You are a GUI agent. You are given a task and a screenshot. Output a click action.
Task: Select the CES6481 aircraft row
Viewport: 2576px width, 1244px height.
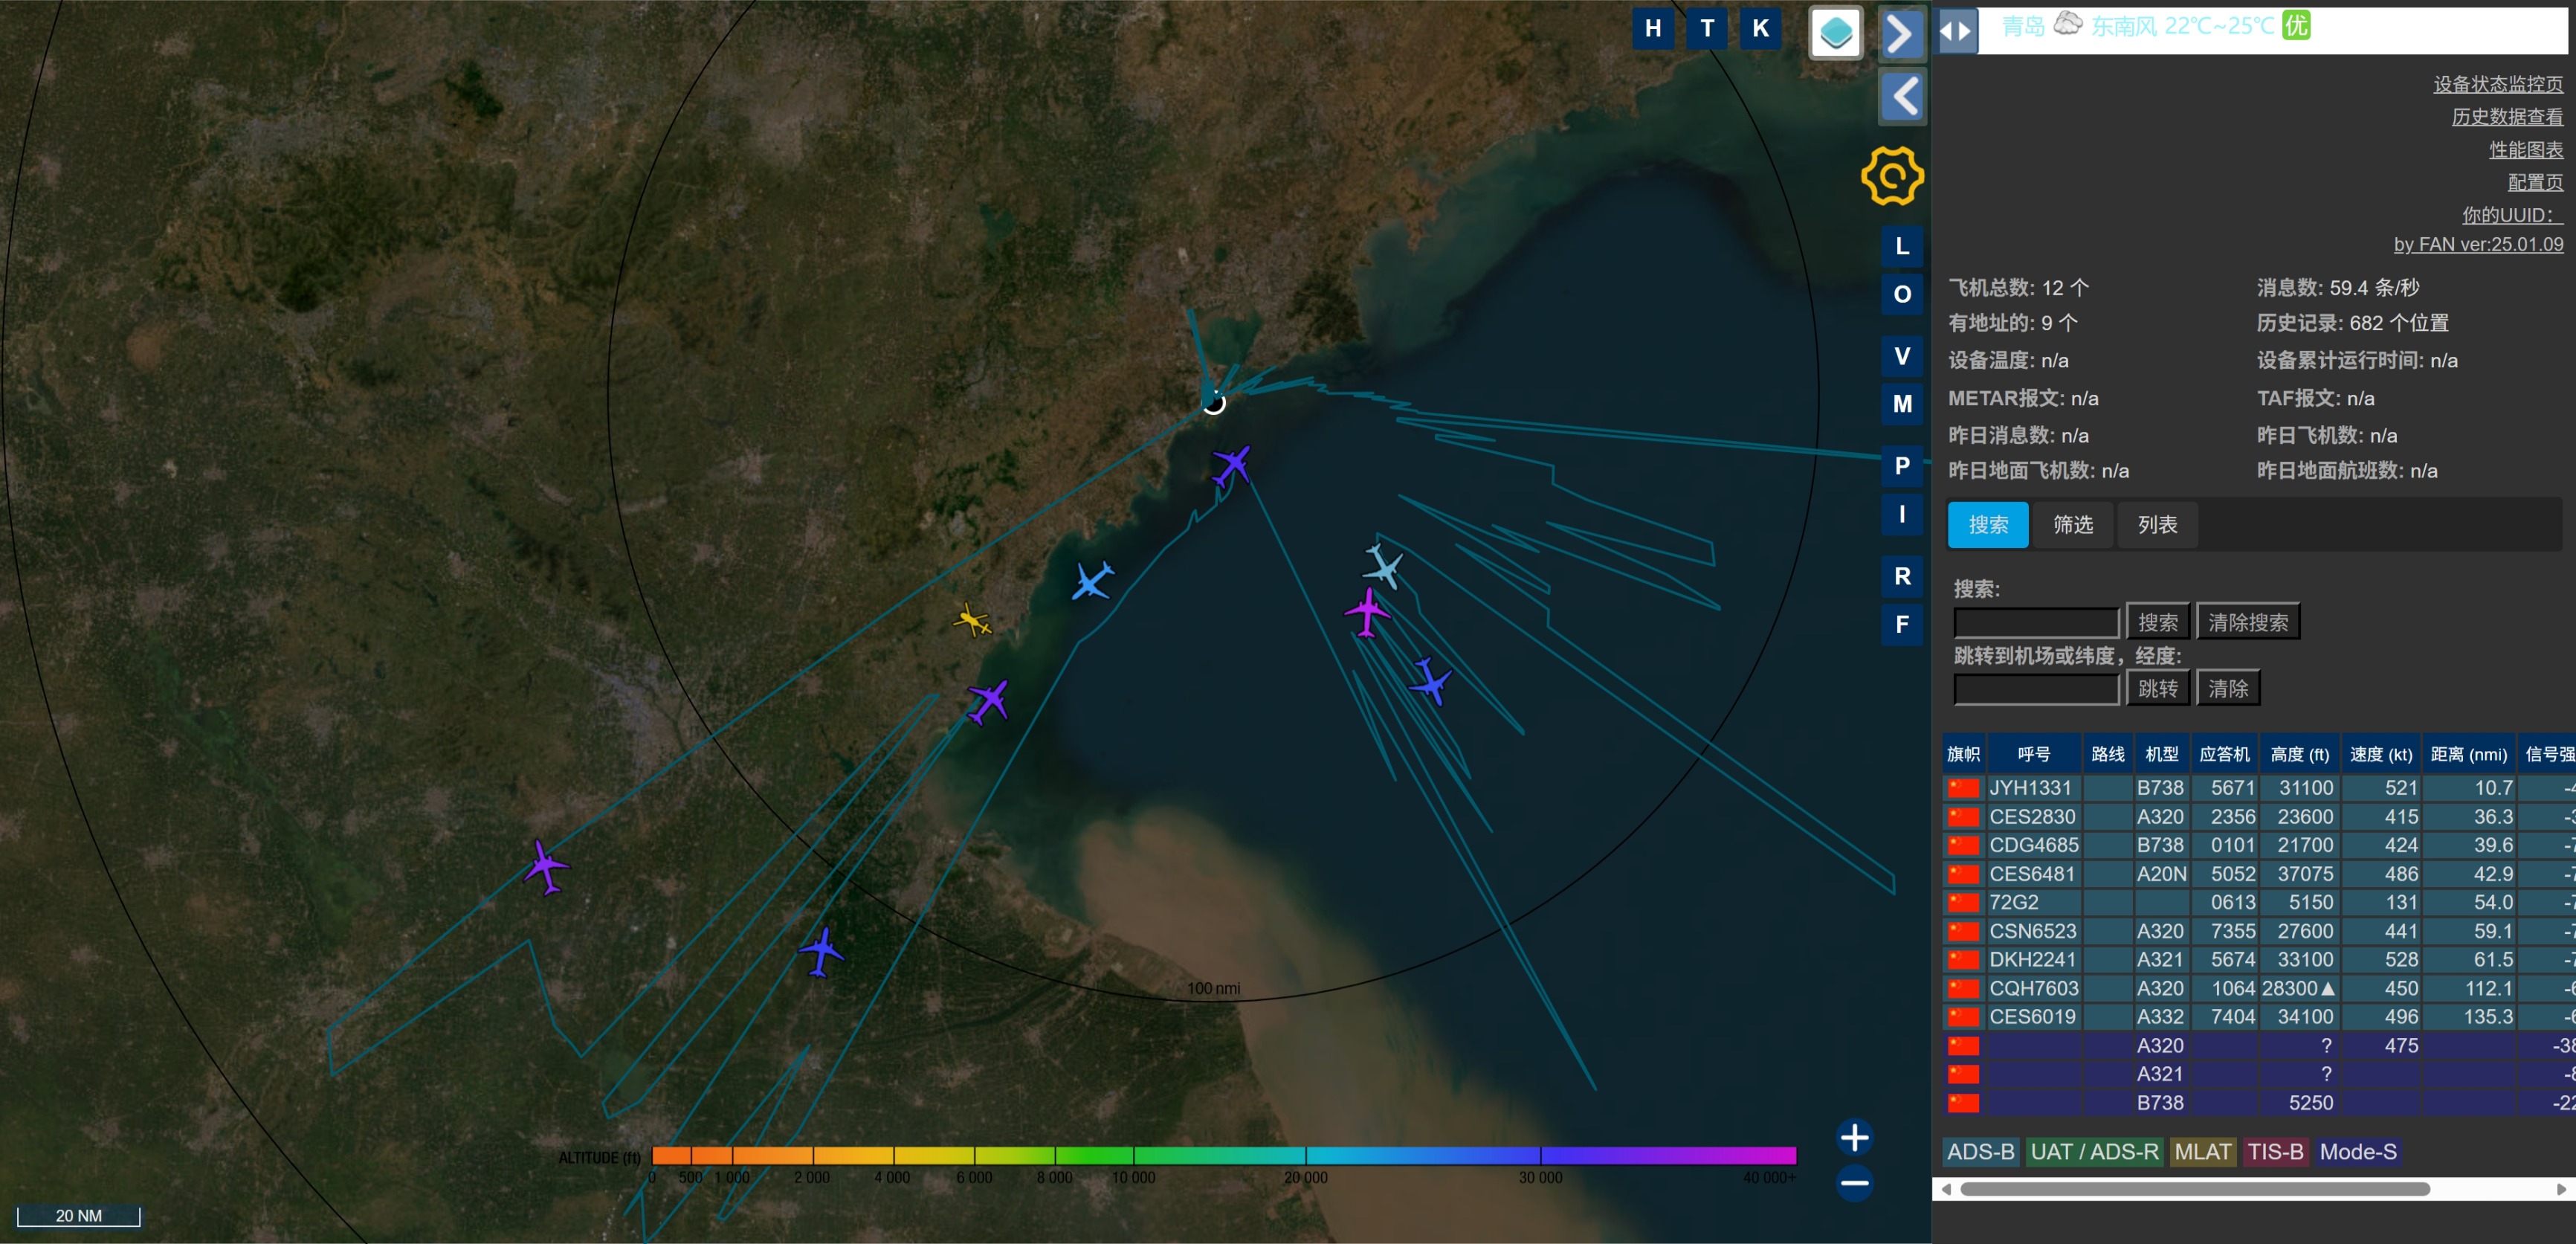(x=2258, y=874)
